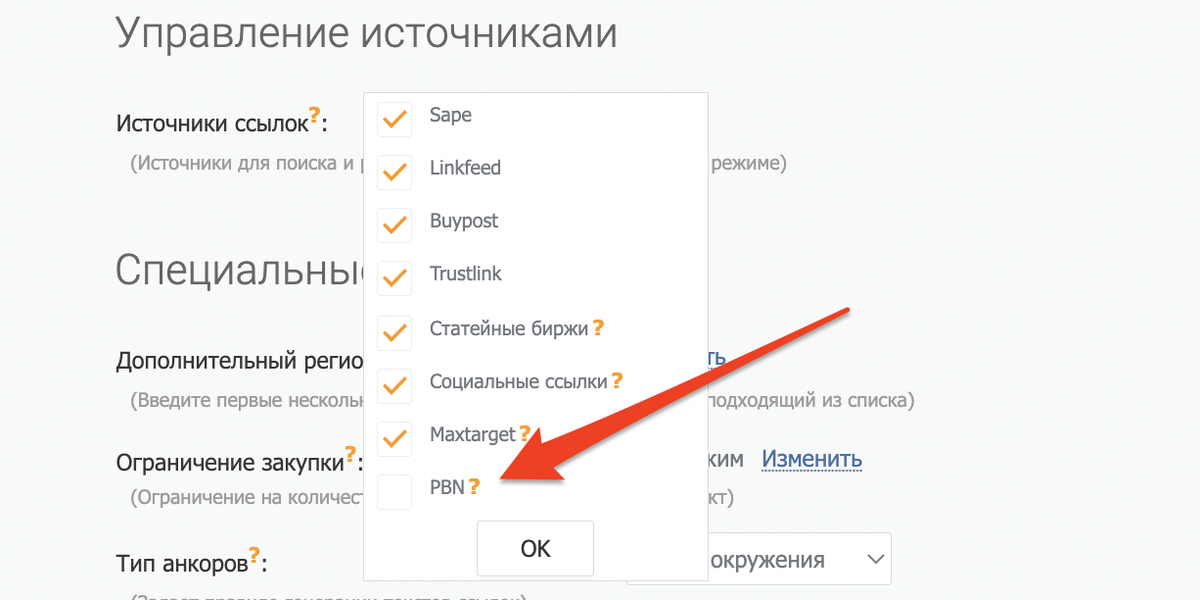Toggle off the Trustlink source
Viewport: 1200px width, 600px height.
pyautogui.click(x=394, y=278)
